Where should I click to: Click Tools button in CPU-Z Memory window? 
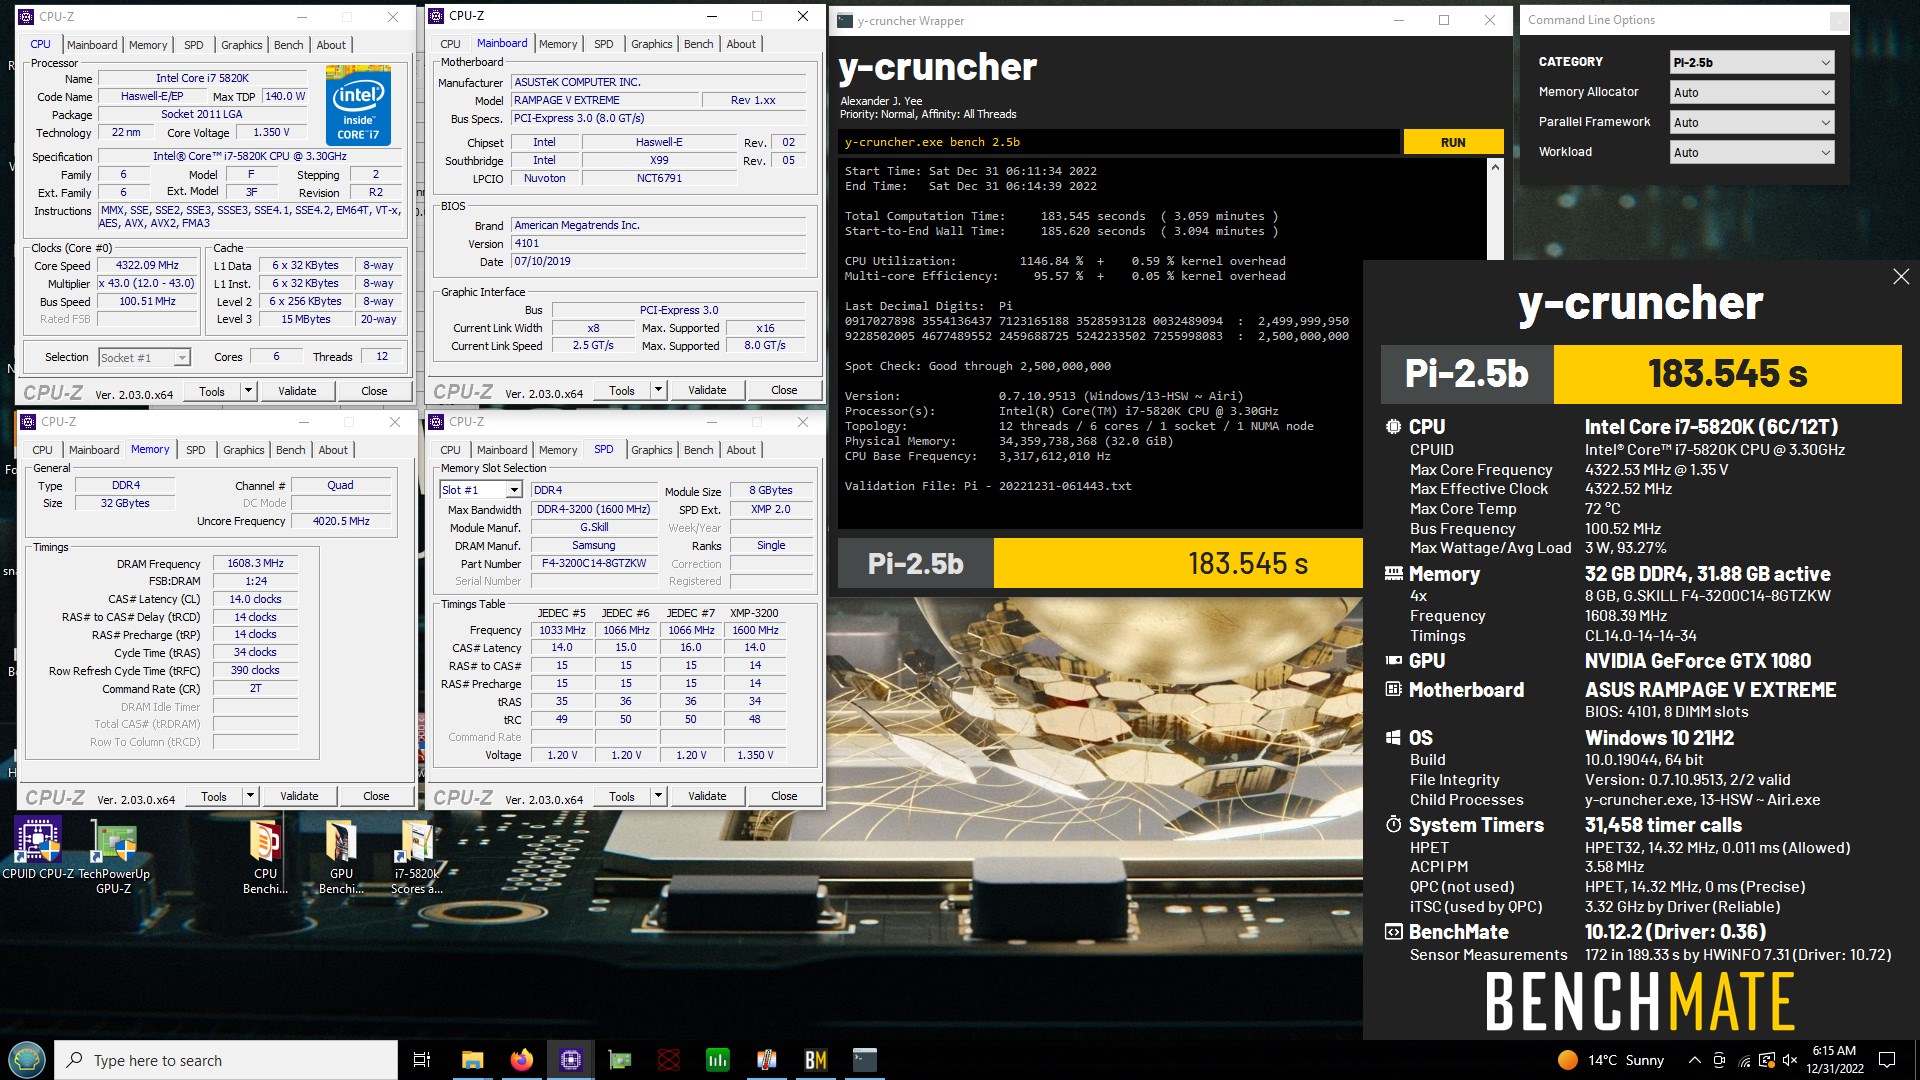click(214, 796)
